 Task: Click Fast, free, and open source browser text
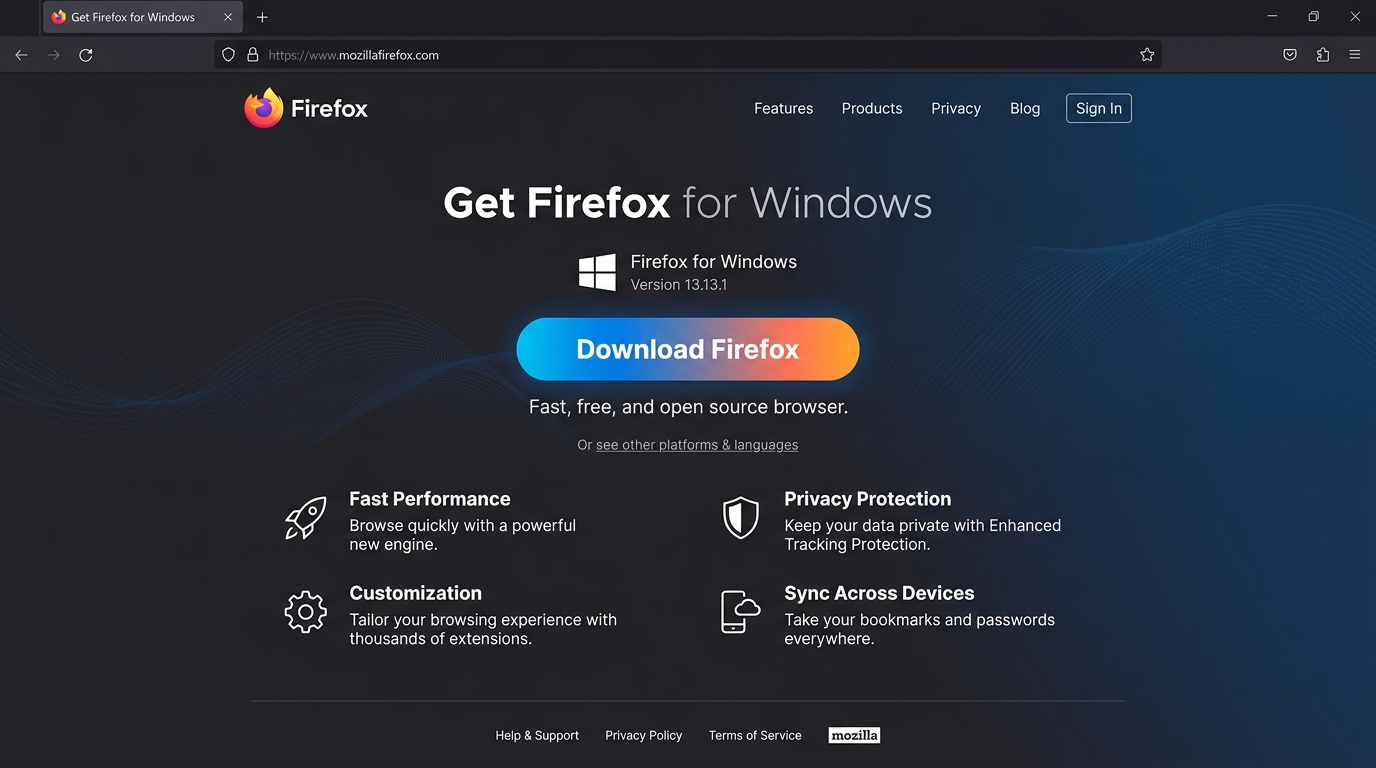coord(688,407)
